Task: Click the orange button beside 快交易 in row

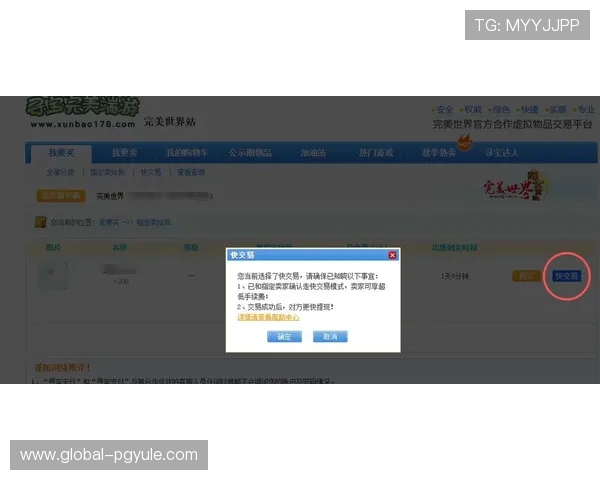Action: pos(526,276)
